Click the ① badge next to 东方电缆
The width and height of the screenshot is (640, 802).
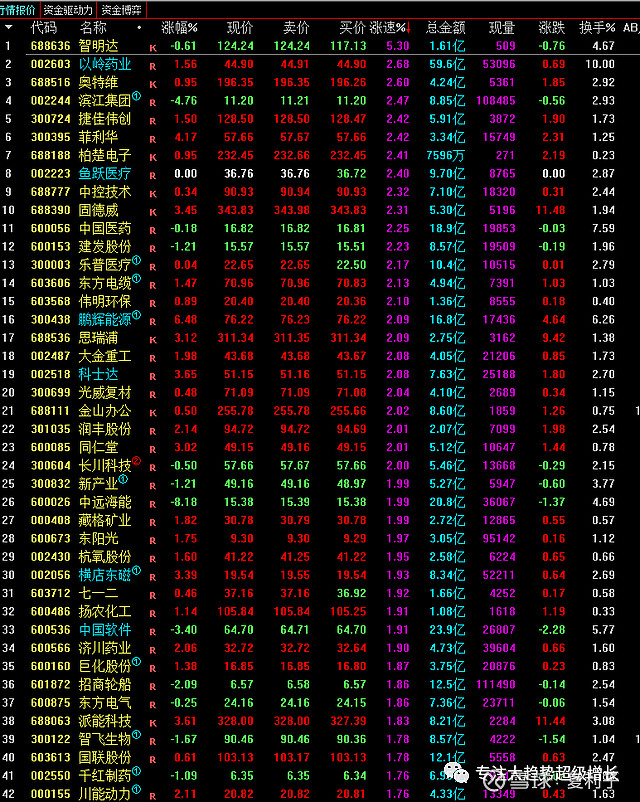tap(136, 278)
